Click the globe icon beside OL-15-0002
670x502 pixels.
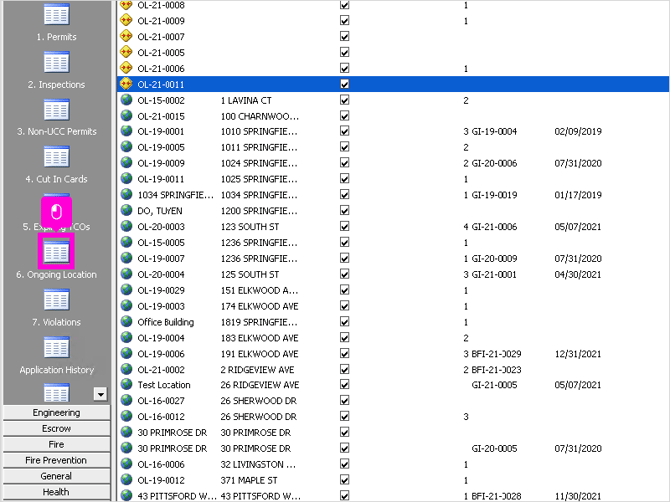(x=126, y=100)
